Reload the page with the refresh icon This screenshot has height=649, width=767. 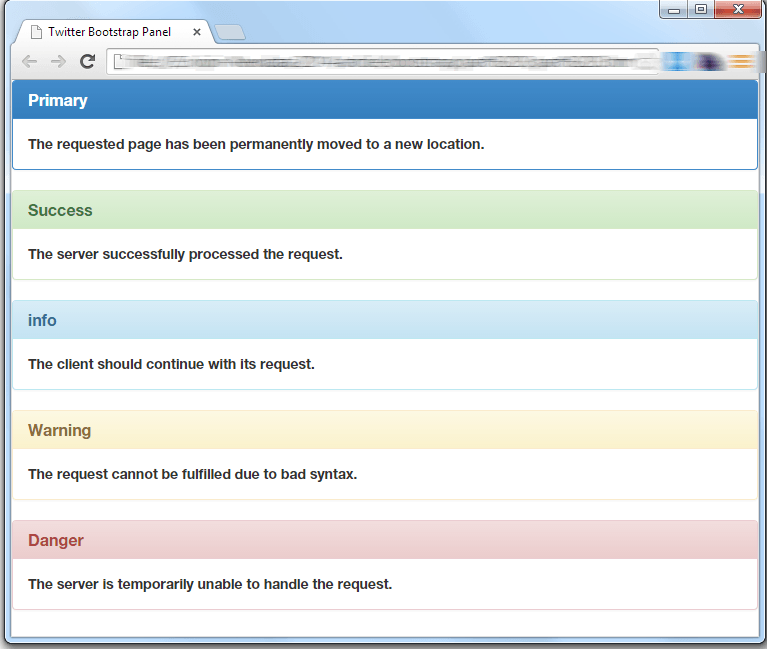88,61
